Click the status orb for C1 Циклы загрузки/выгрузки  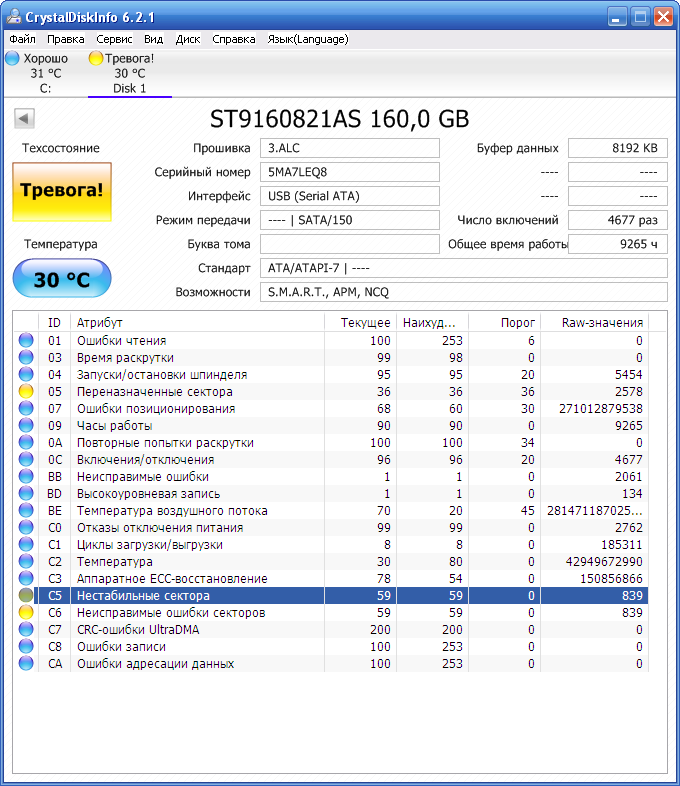point(26,544)
